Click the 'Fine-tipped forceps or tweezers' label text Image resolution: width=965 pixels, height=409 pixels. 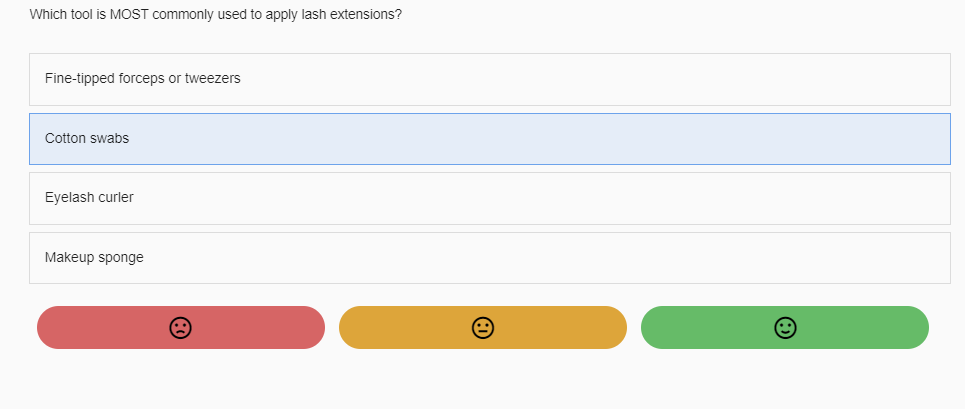tap(142, 78)
